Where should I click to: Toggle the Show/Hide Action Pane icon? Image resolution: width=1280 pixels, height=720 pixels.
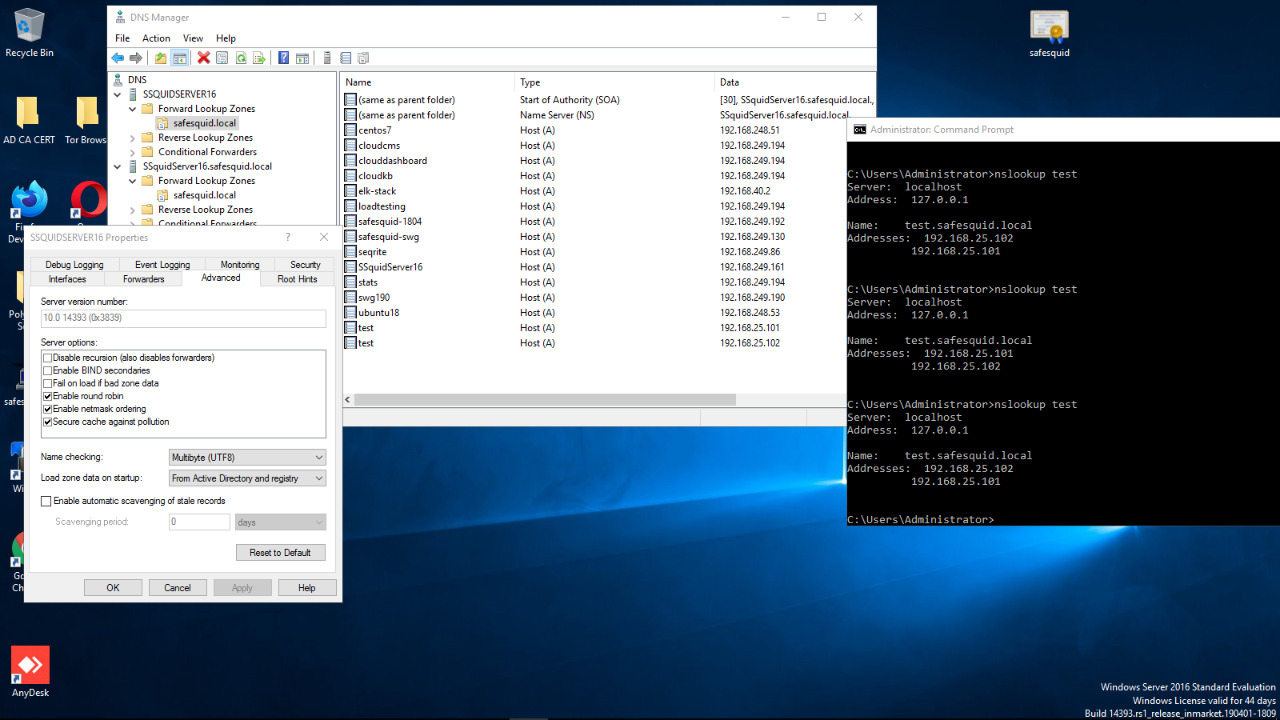(302, 58)
